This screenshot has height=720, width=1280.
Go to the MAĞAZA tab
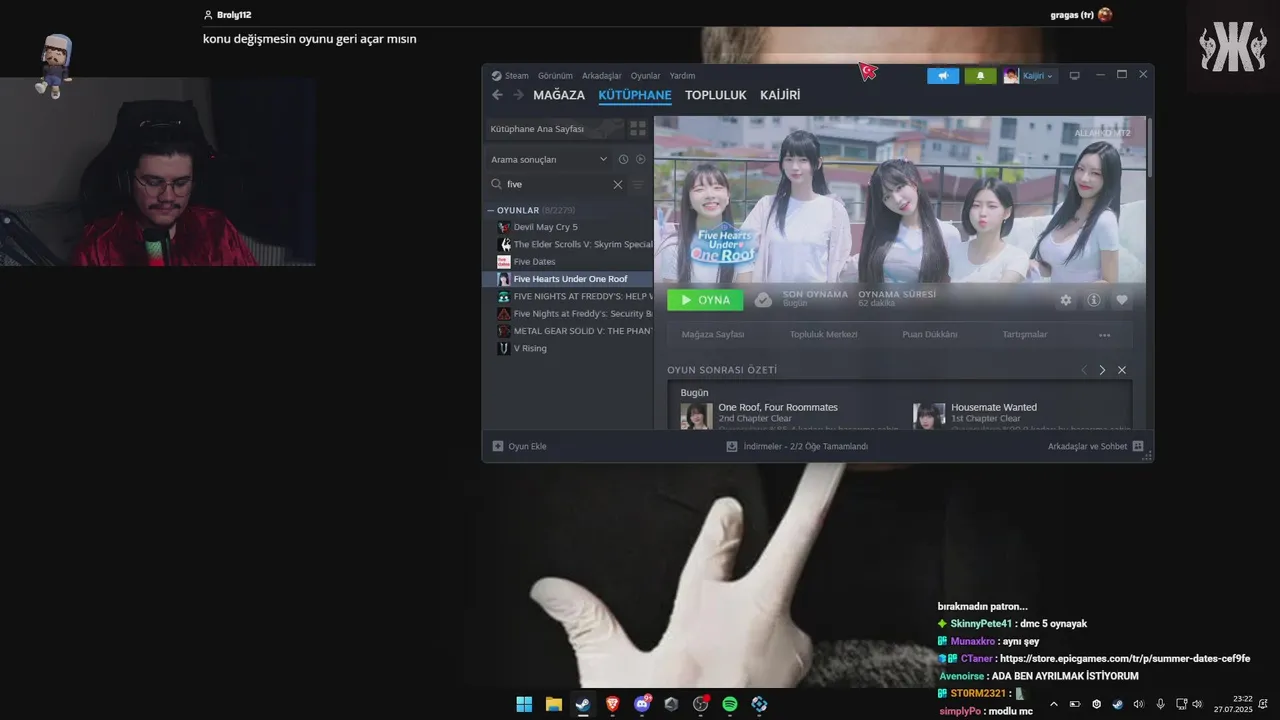click(559, 95)
